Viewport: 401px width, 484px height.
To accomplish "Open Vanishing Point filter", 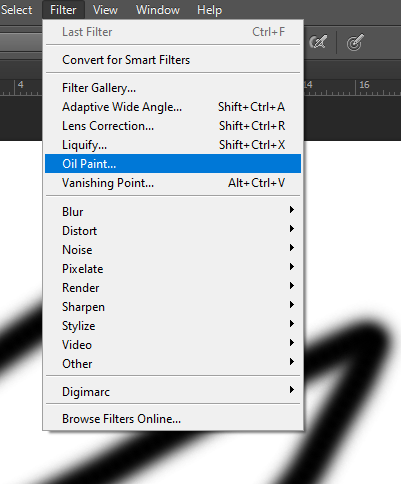I will tap(173, 183).
